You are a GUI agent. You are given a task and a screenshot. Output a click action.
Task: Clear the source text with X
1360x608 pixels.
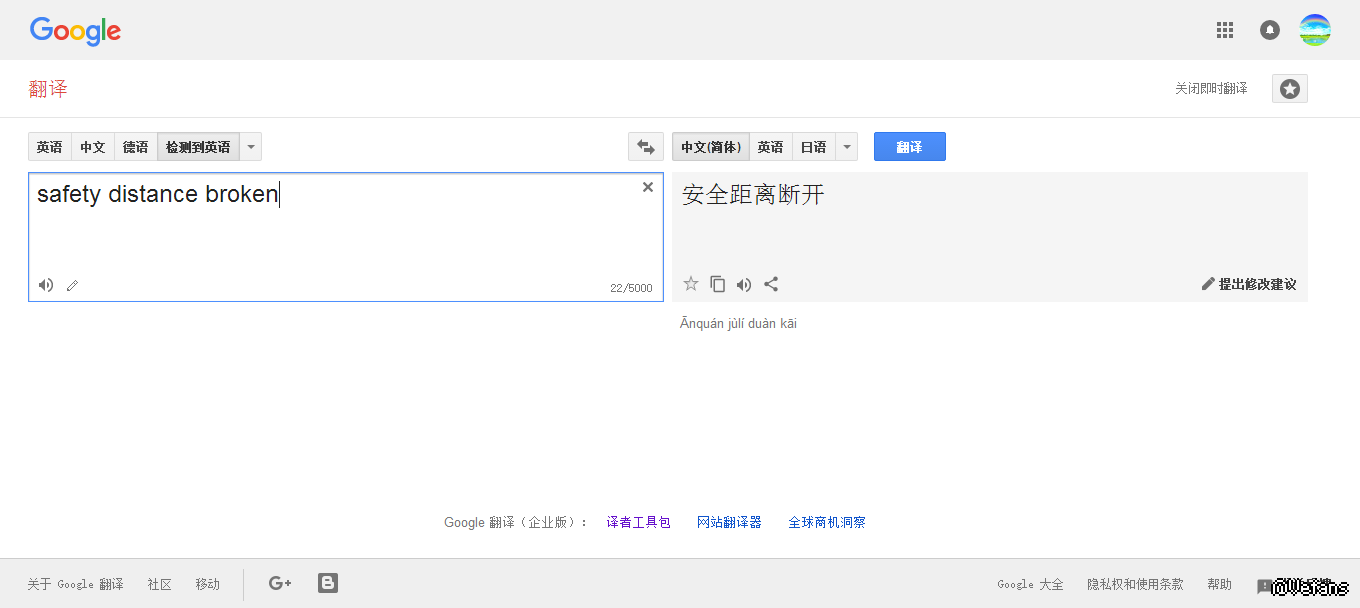[648, 187]
